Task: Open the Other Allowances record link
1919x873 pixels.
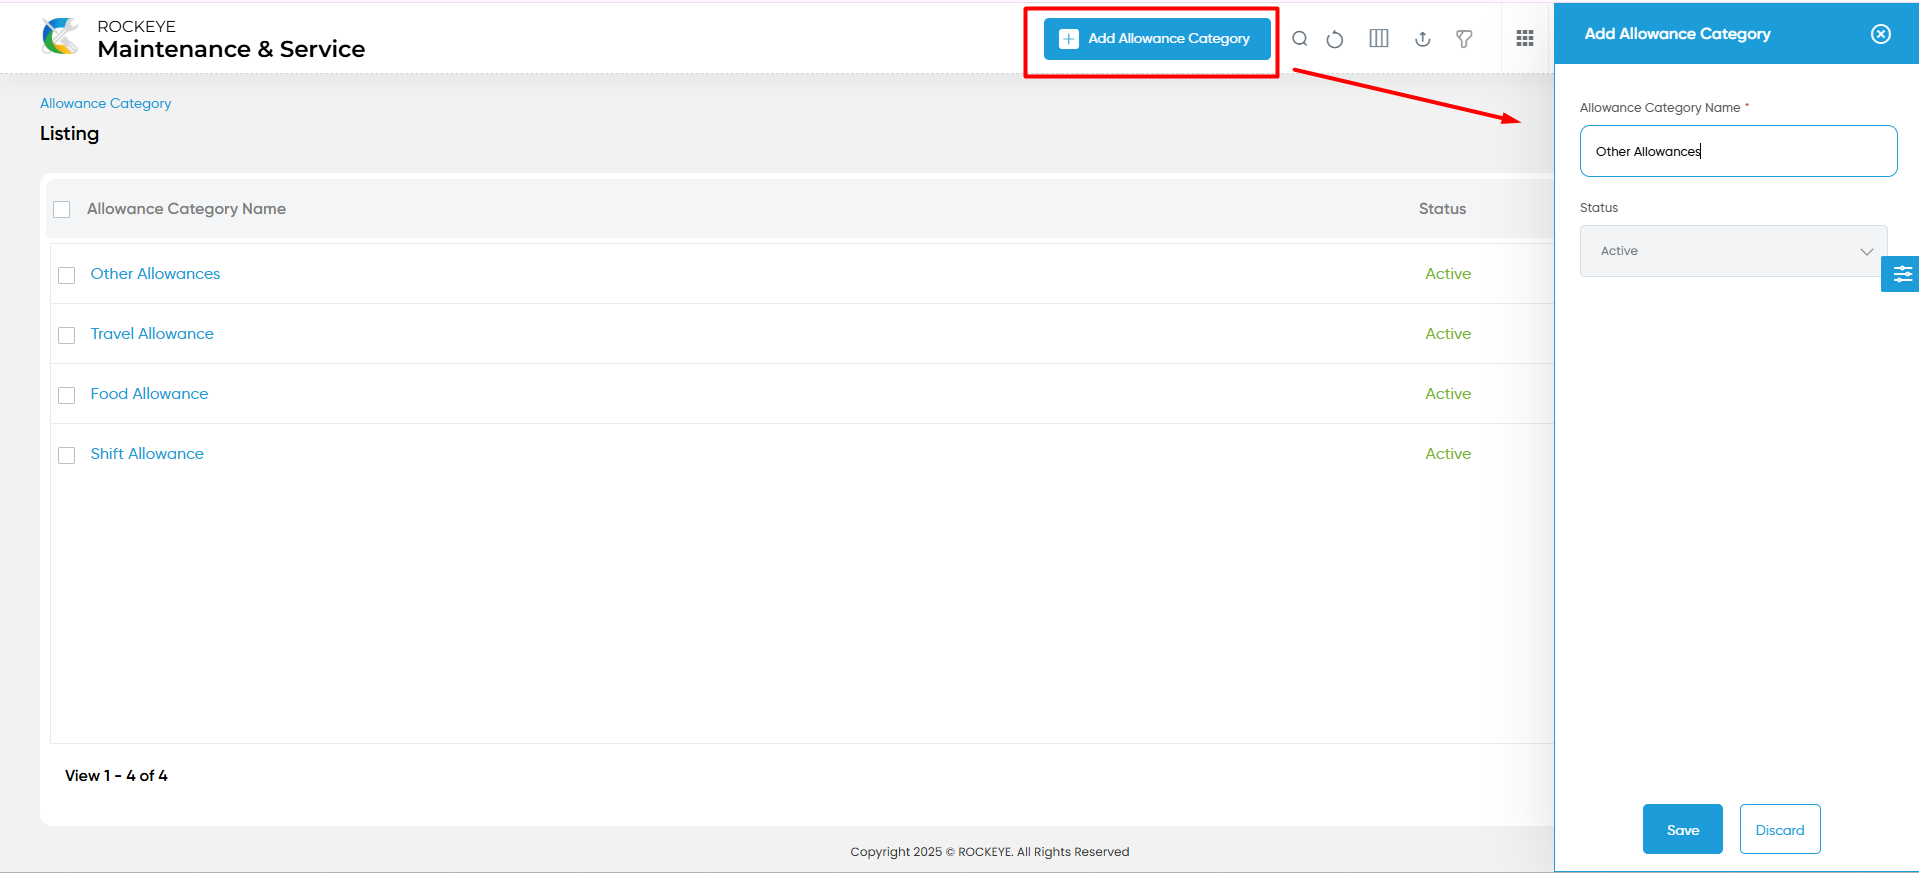Action: 155,274
